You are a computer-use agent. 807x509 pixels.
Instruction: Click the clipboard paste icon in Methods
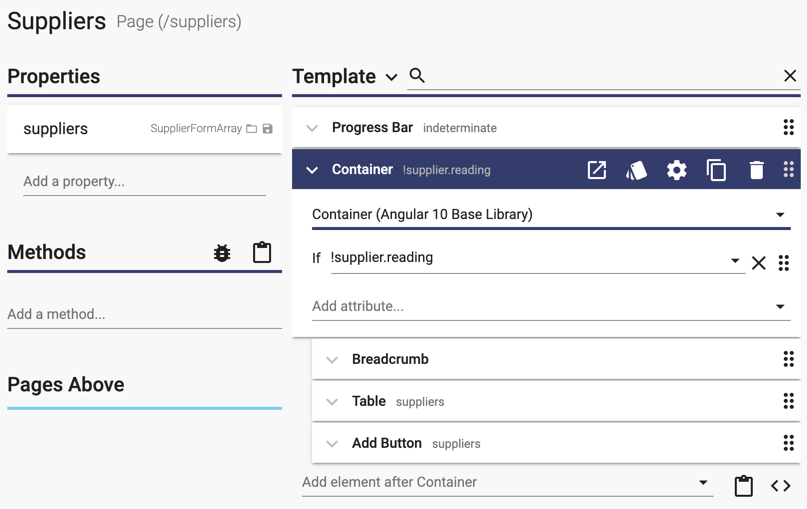(x=261, y=252)
